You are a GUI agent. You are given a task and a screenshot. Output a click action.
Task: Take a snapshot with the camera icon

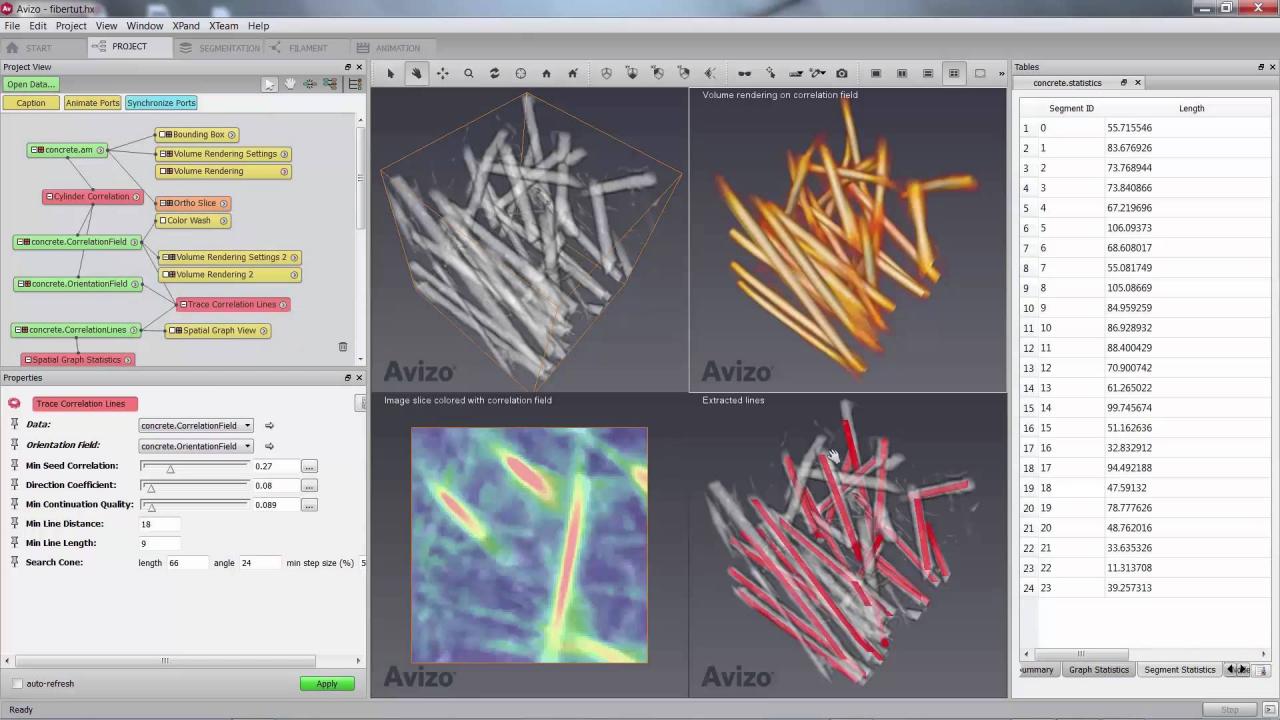point(842,73)
